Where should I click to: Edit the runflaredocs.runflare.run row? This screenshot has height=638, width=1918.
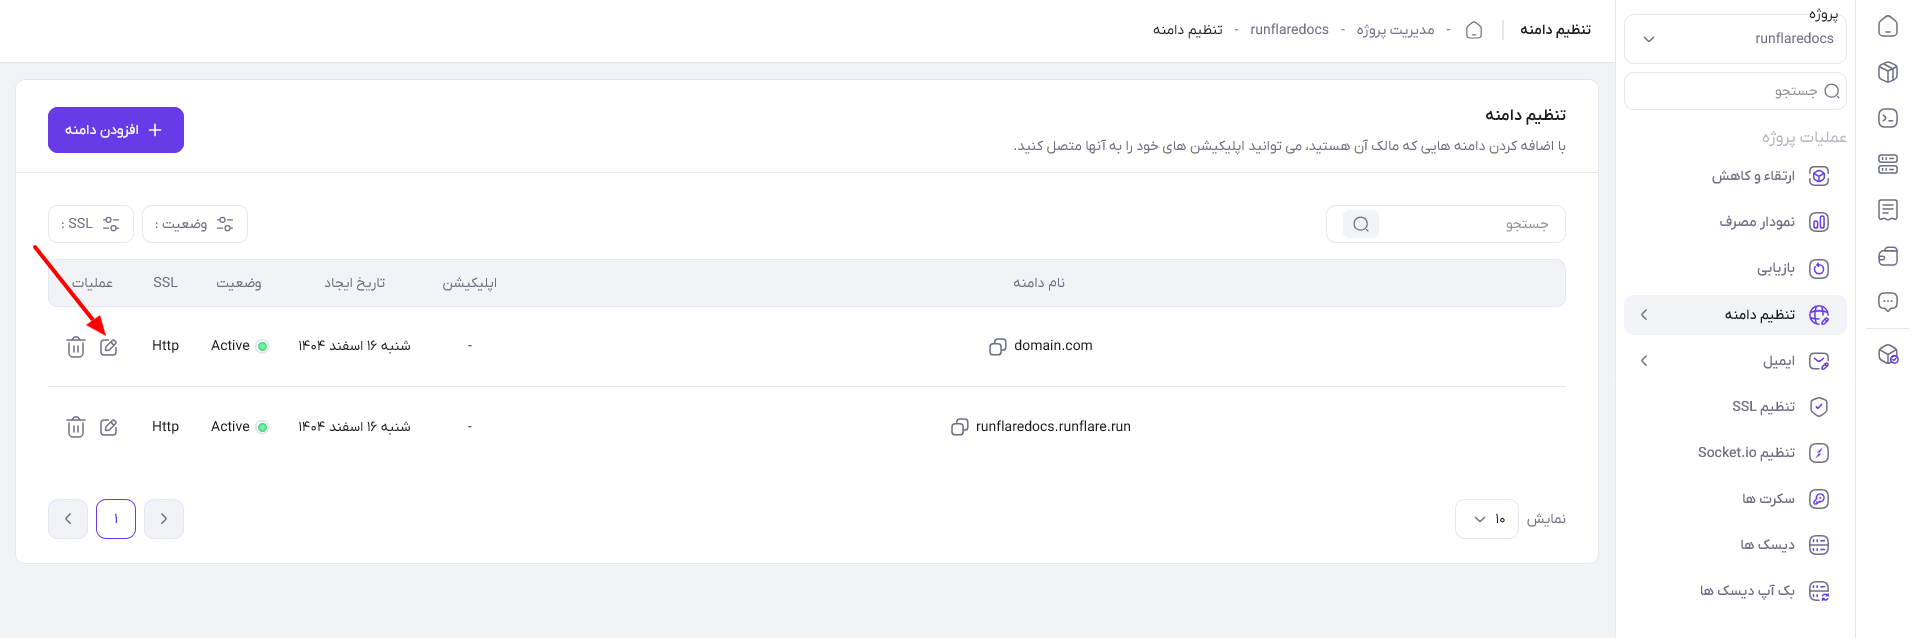pos(109,428)
